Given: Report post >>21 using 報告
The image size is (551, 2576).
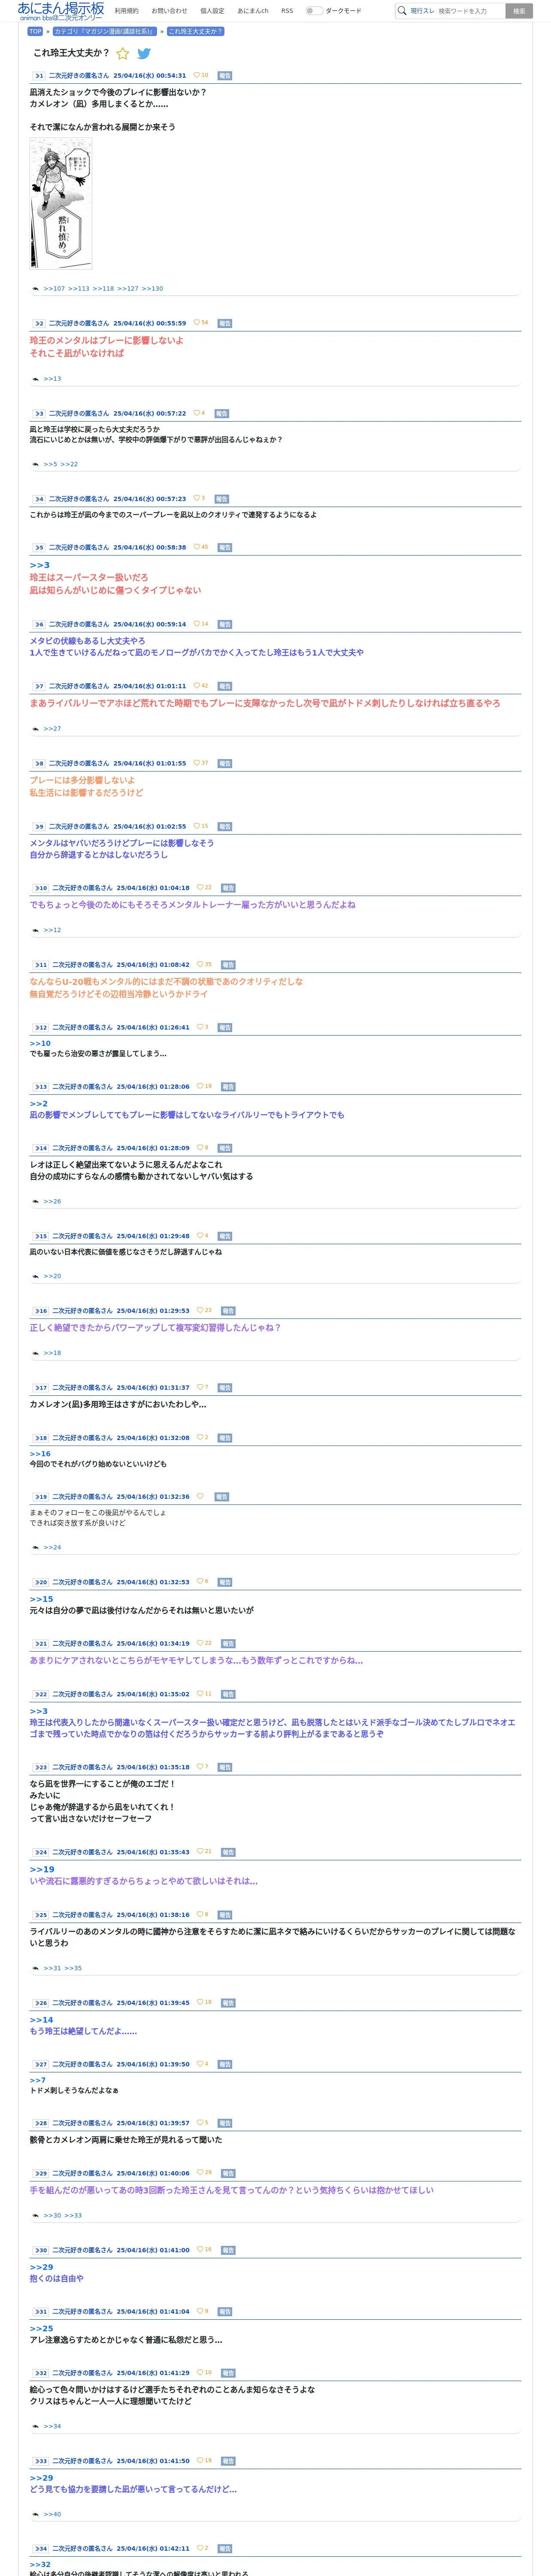Looking at the screenshot, I should [228, 1644].
